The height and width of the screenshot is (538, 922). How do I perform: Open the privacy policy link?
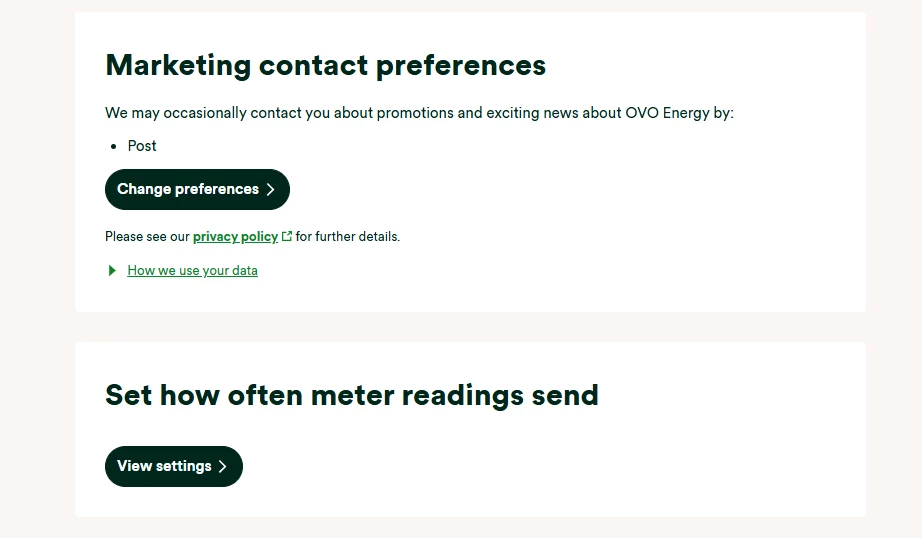point(235,237)
